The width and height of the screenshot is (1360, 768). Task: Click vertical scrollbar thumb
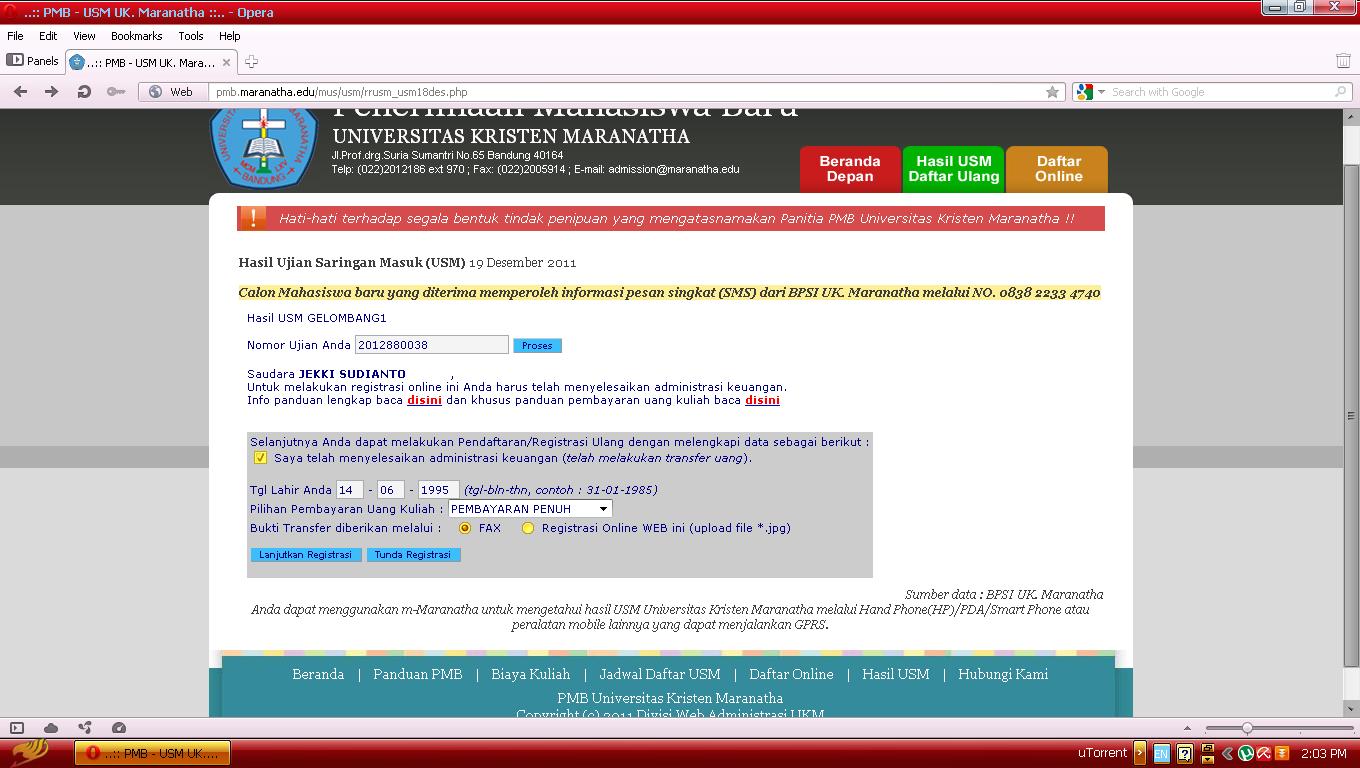(x=1351, y=416)
